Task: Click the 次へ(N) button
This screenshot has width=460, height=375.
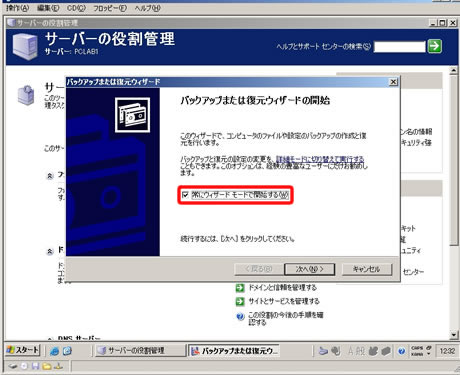Action: pyautogui.click(x=309, y=269)
